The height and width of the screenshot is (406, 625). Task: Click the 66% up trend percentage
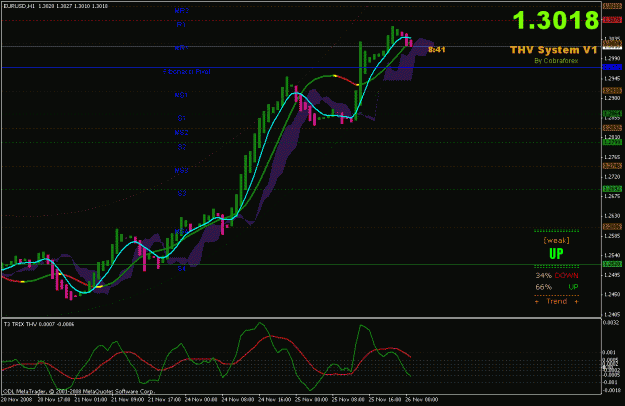[x=556, y=287]
